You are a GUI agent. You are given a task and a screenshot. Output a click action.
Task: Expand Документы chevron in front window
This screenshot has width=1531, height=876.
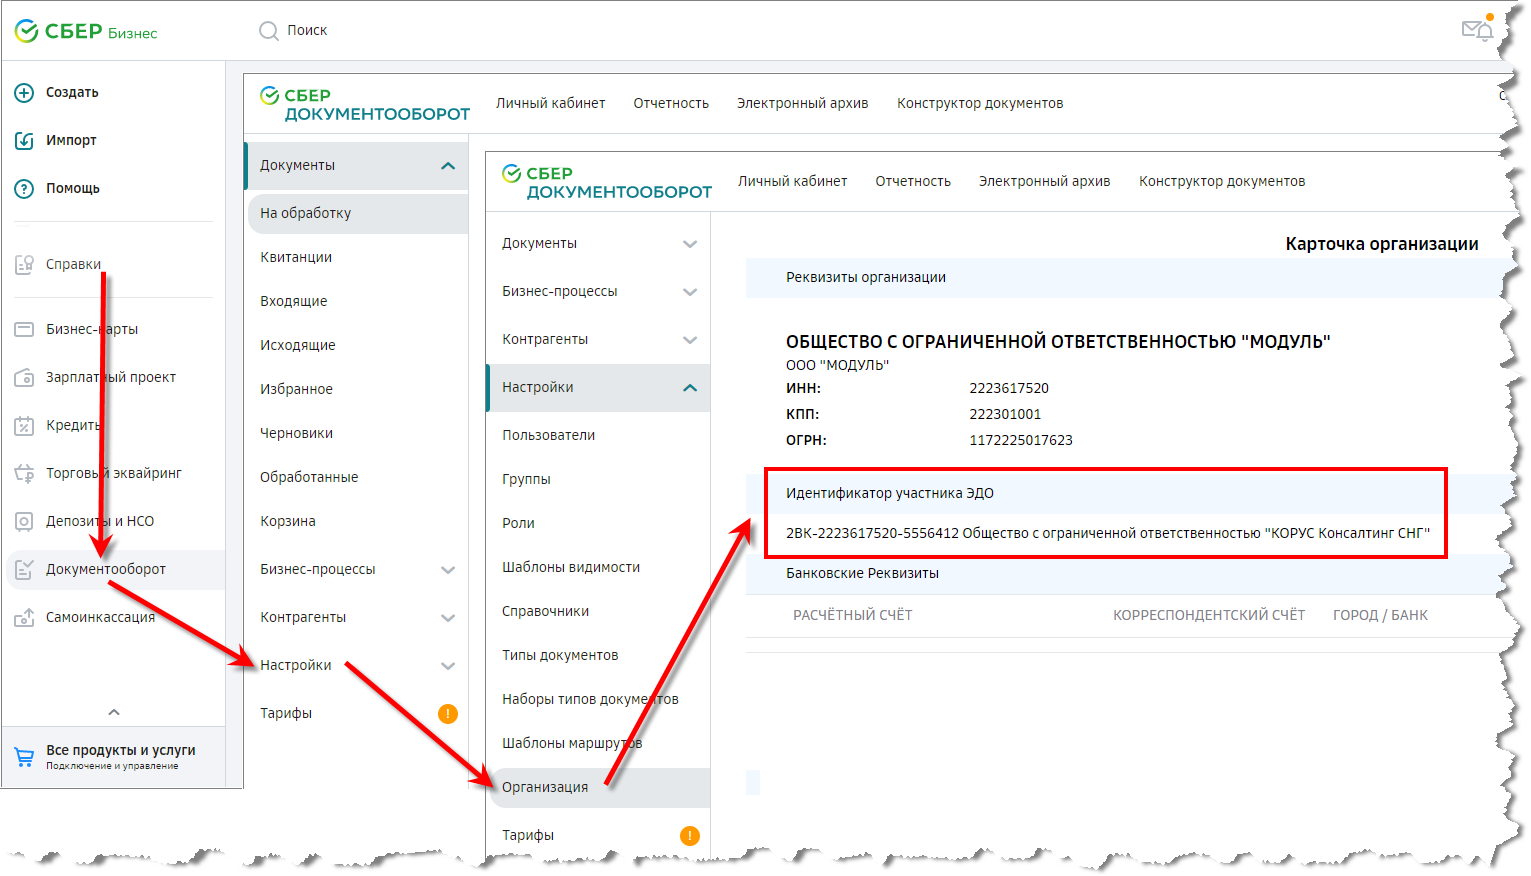tap(690, 244)
